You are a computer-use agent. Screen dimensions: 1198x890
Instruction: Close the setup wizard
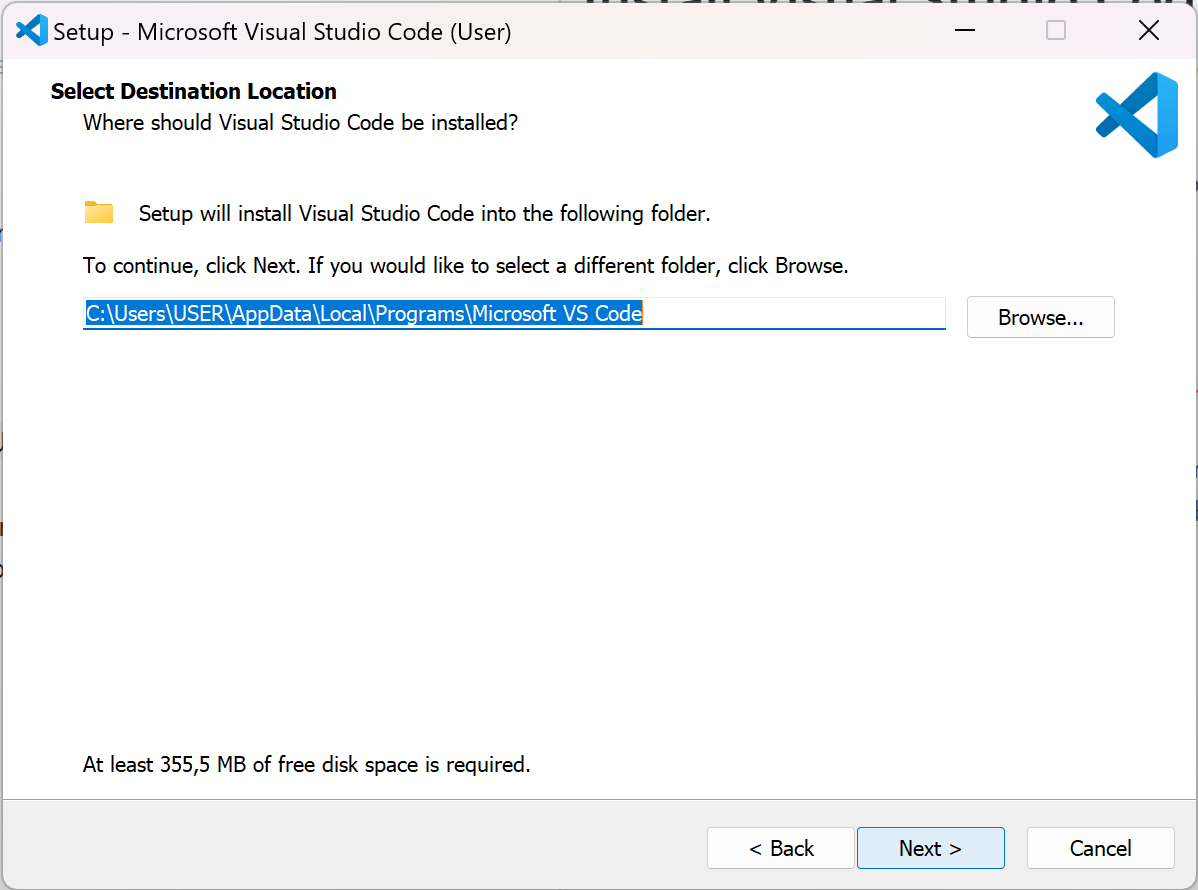coord(1148,30)
